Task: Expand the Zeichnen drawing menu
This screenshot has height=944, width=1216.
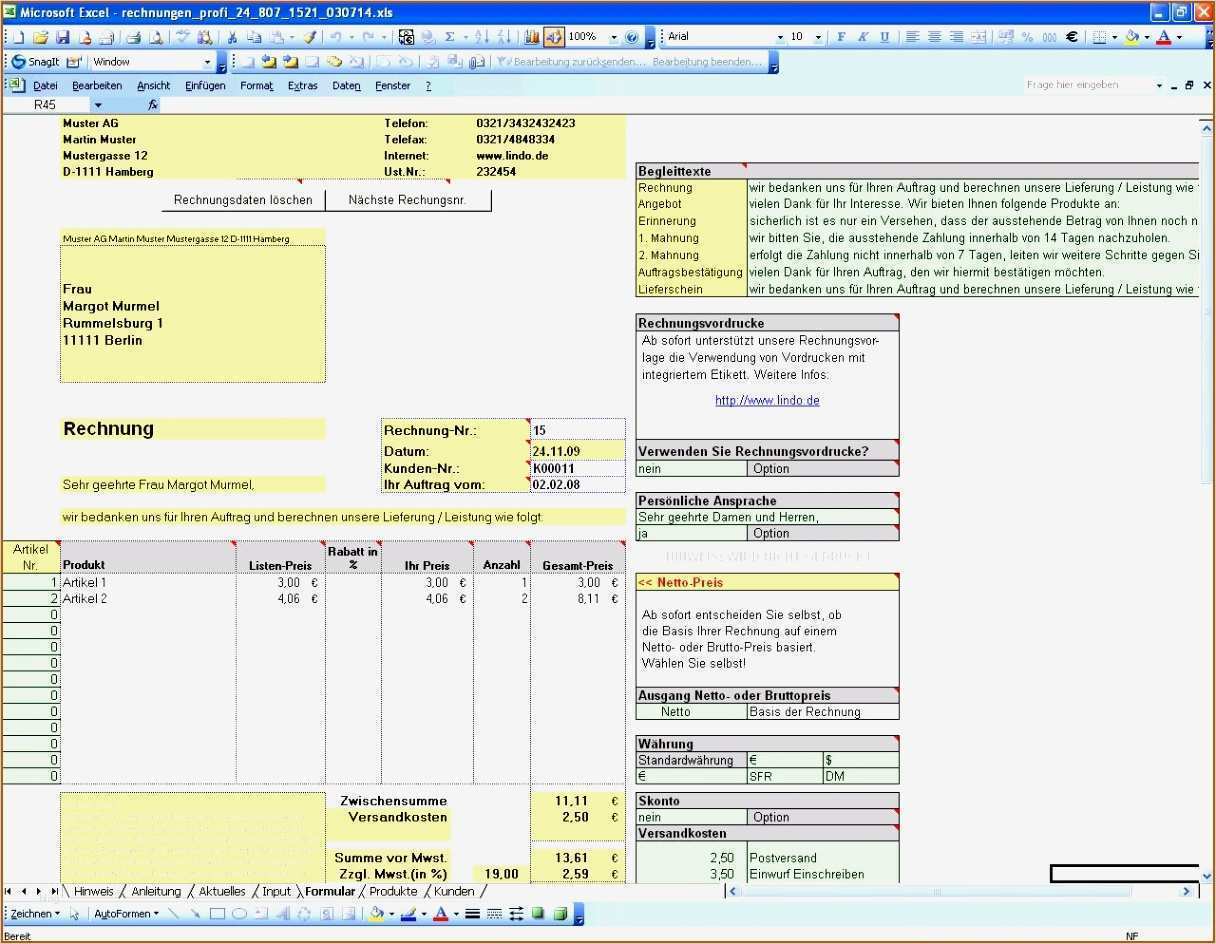Action: pyautogui.click(x=35, y=913)
